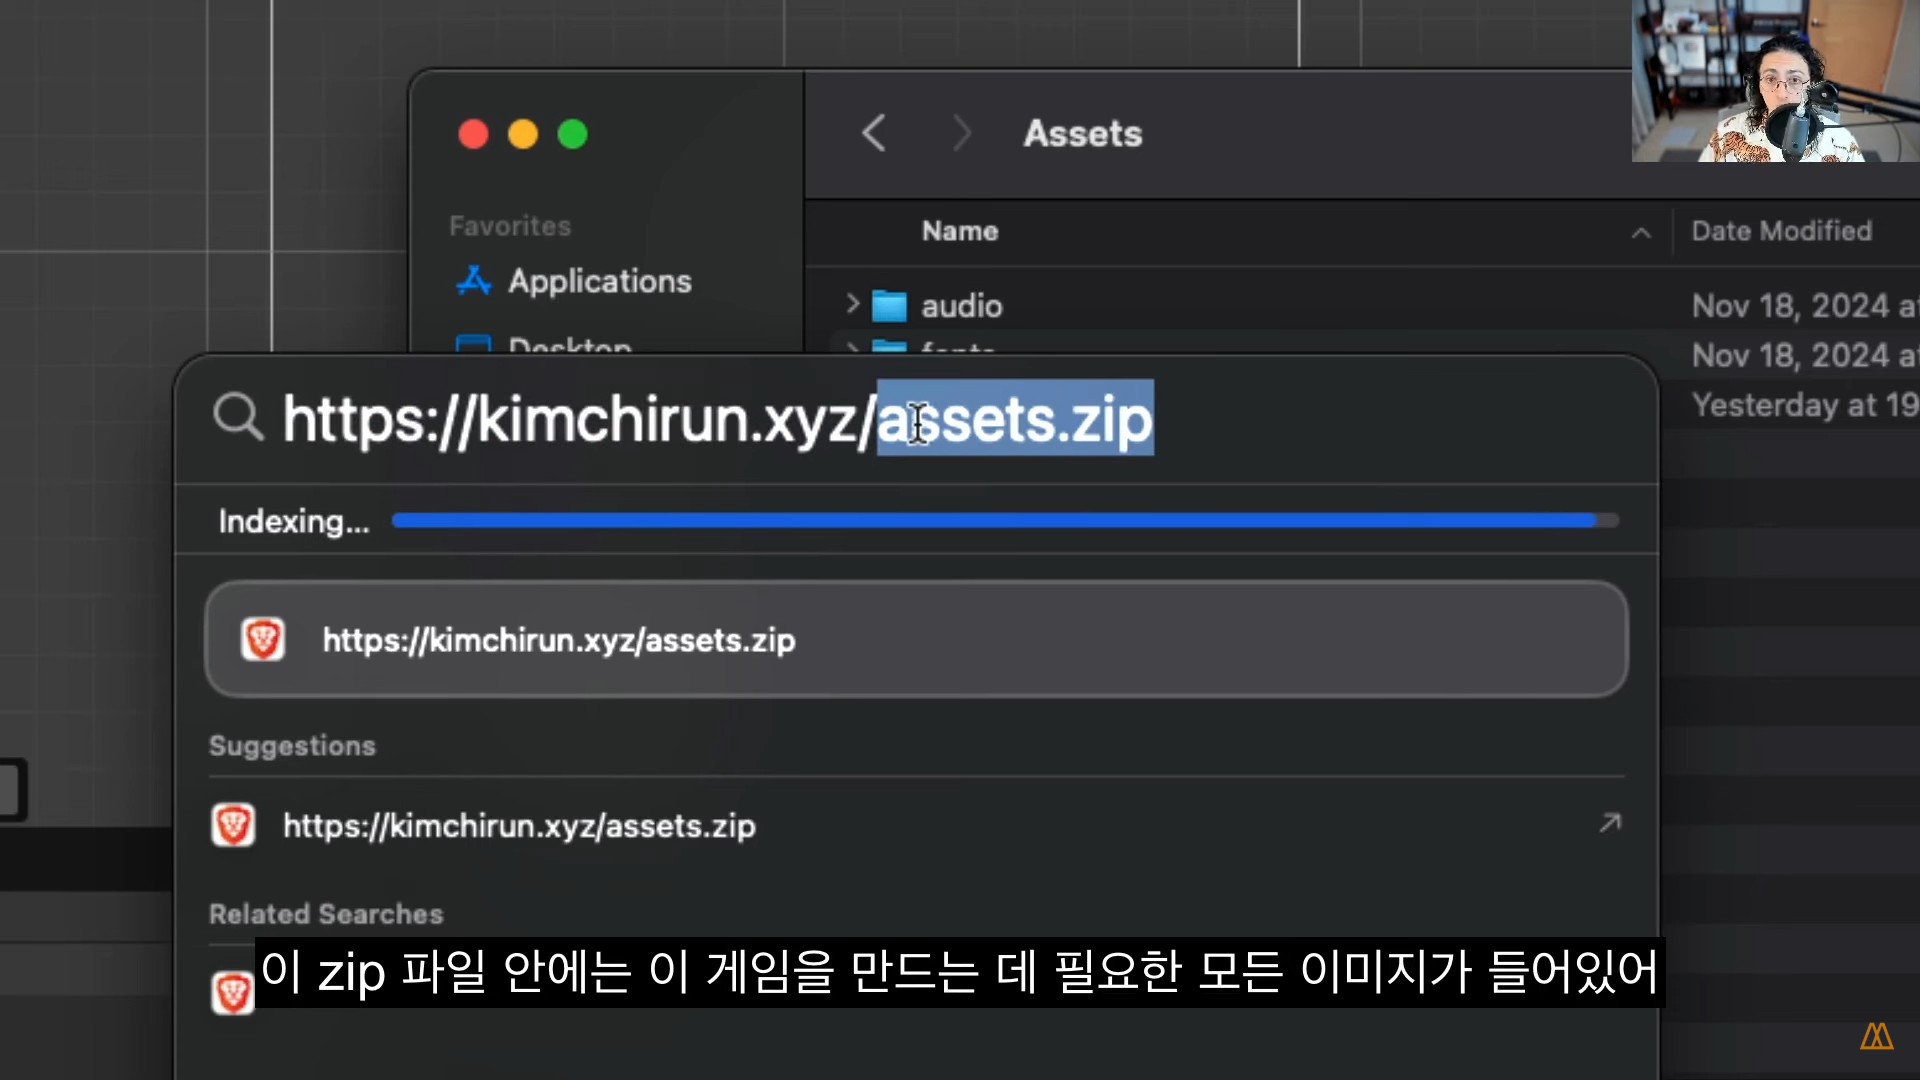Toggle sort direction caret in Name column

coord(1641,232)
